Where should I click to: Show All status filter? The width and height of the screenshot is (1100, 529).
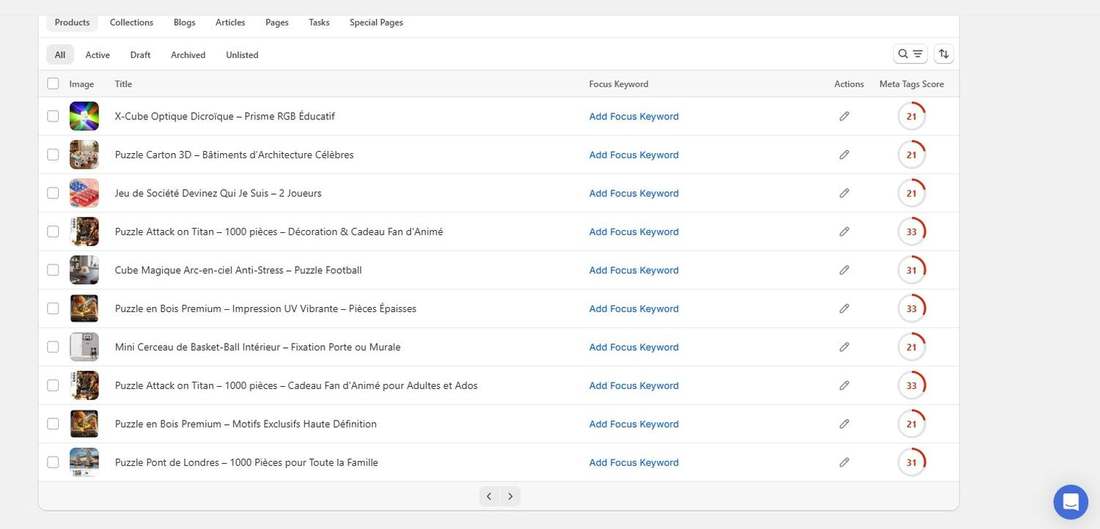coord(60,55)
